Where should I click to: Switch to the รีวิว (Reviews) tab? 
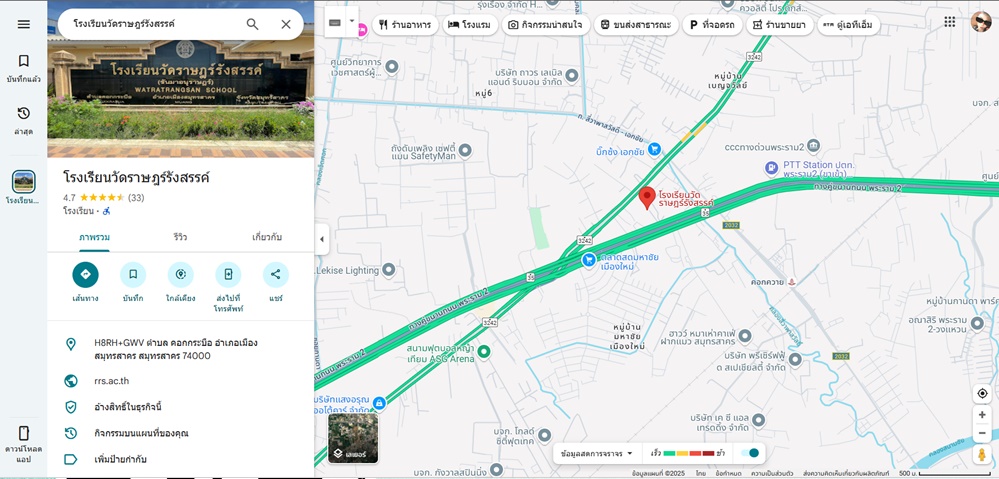pyautogui.click(x=180, y=238)
